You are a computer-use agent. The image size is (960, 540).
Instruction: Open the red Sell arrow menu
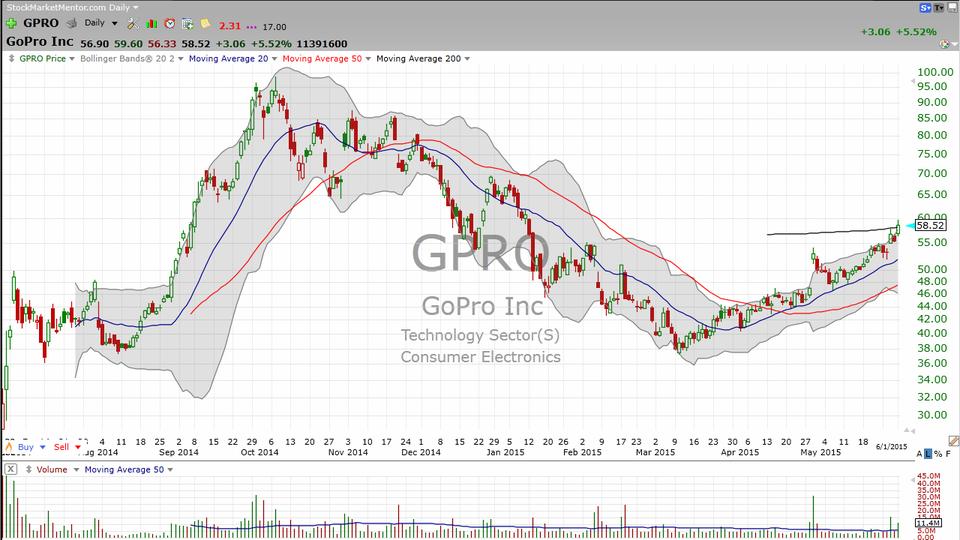pos(78,448)
